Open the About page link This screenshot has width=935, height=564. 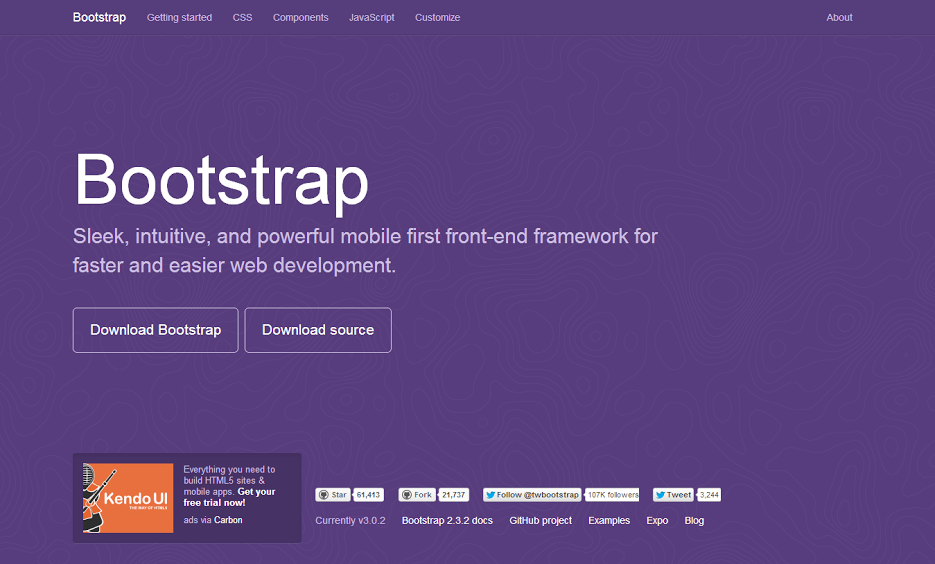839,17
